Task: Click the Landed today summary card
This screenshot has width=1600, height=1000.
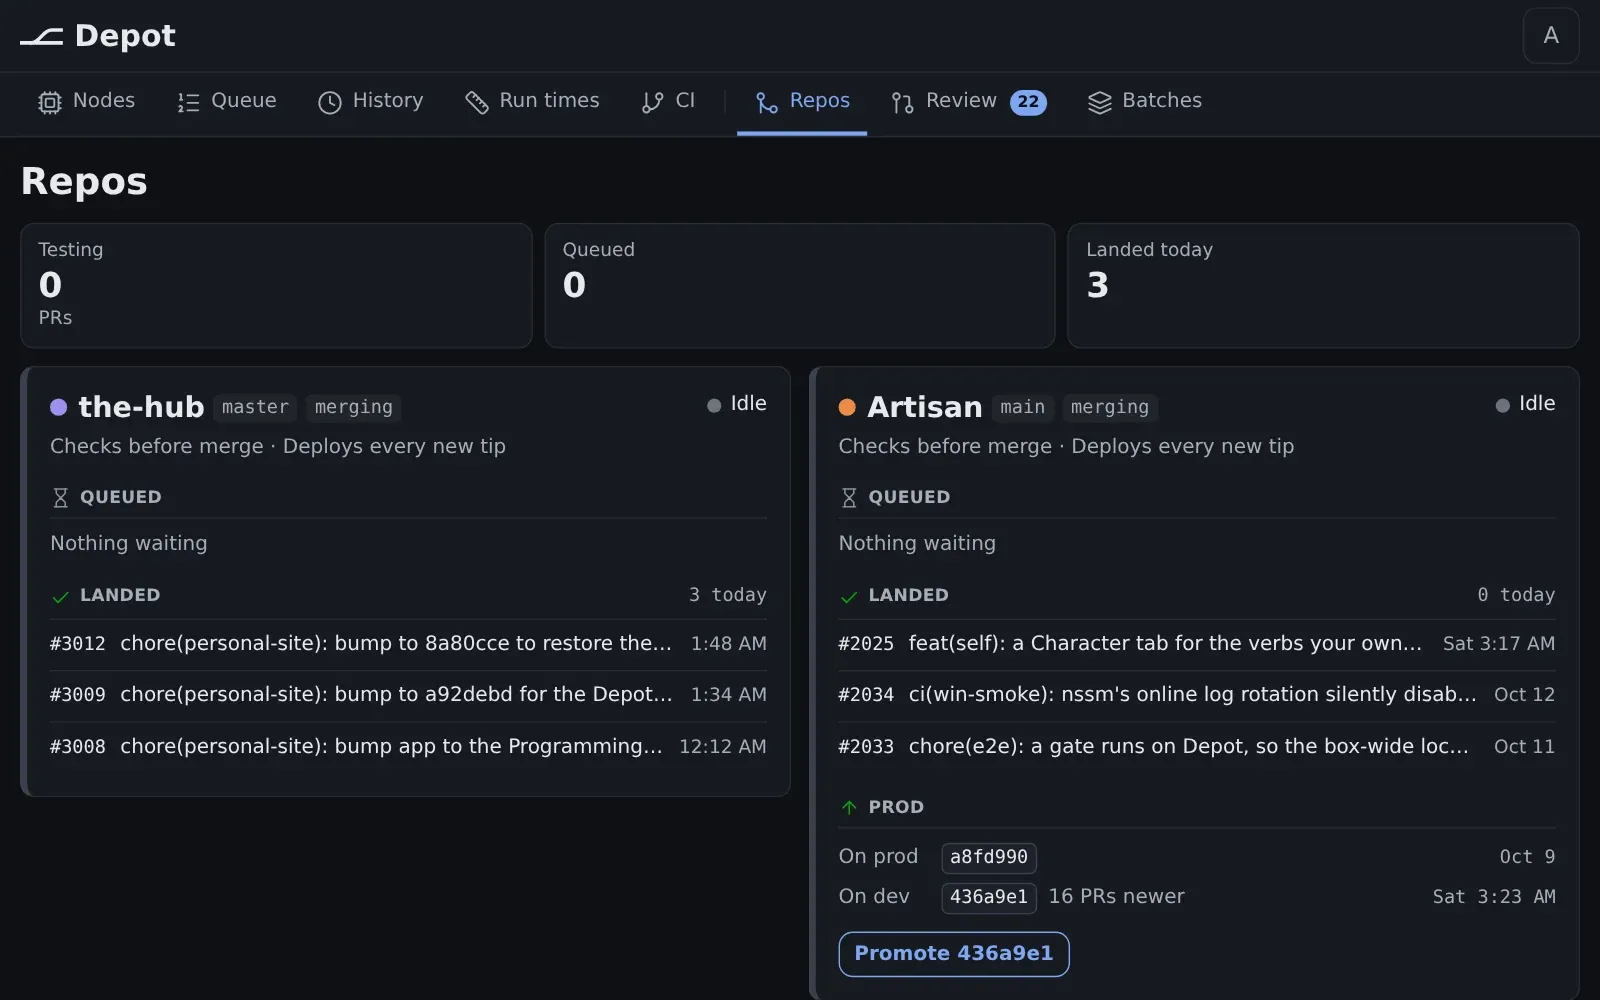Action: click(x=1323, y=286)
